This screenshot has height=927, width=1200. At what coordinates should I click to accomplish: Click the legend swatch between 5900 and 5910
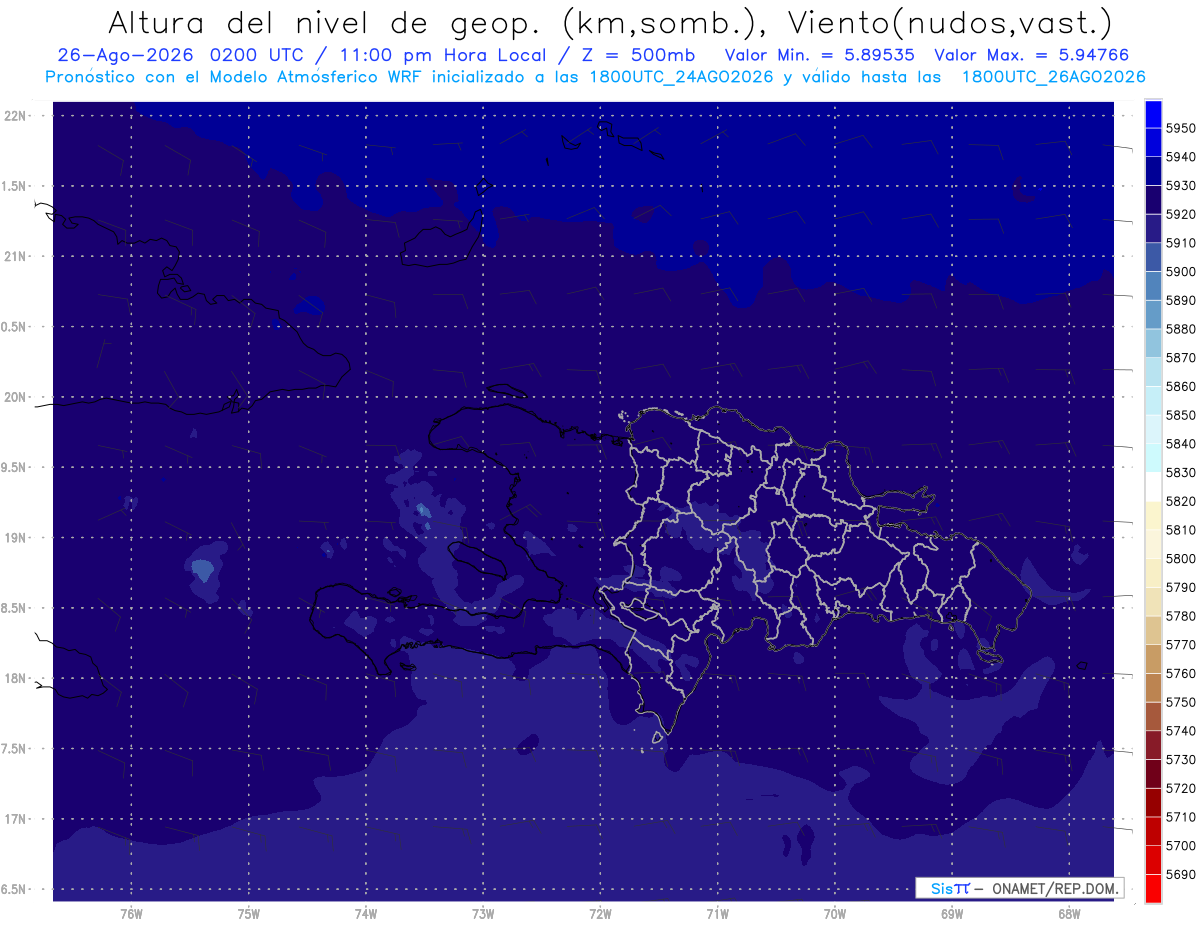[x=1153, y=258]
